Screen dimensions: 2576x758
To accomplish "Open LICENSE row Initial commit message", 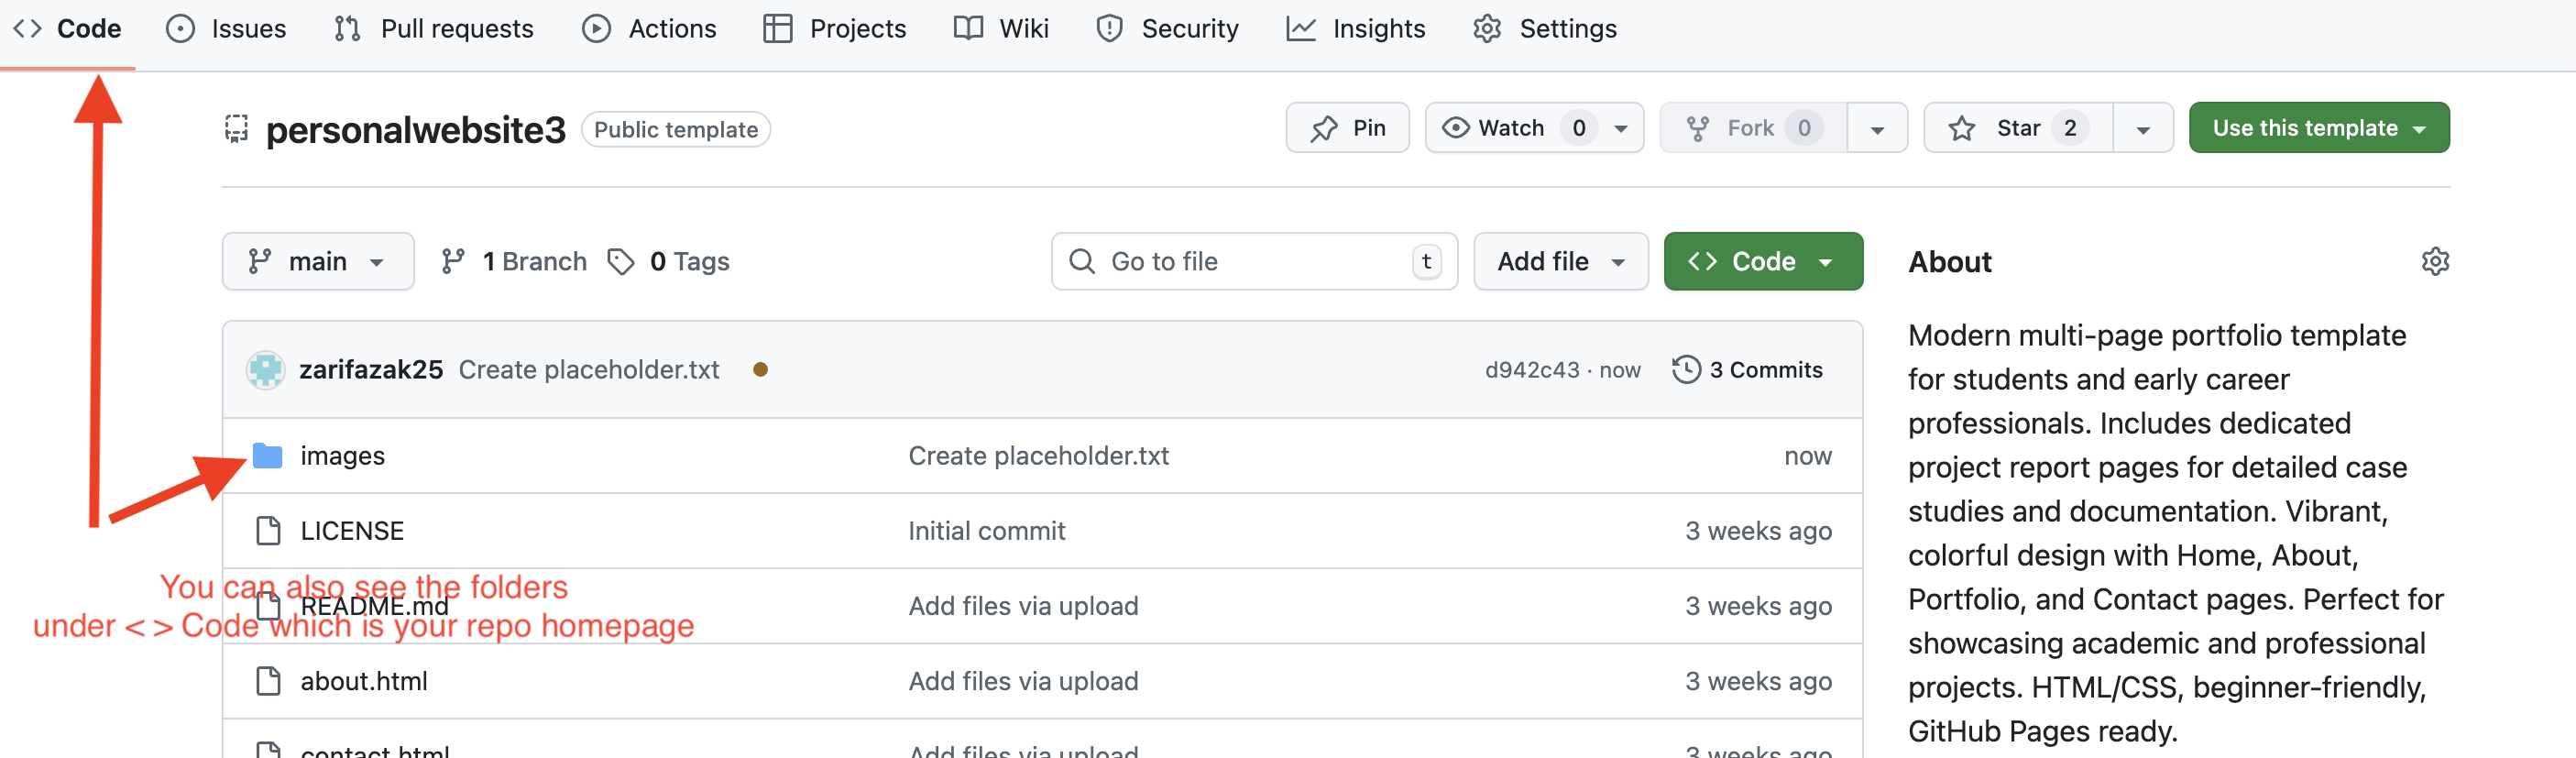I will tap(986, 531).
